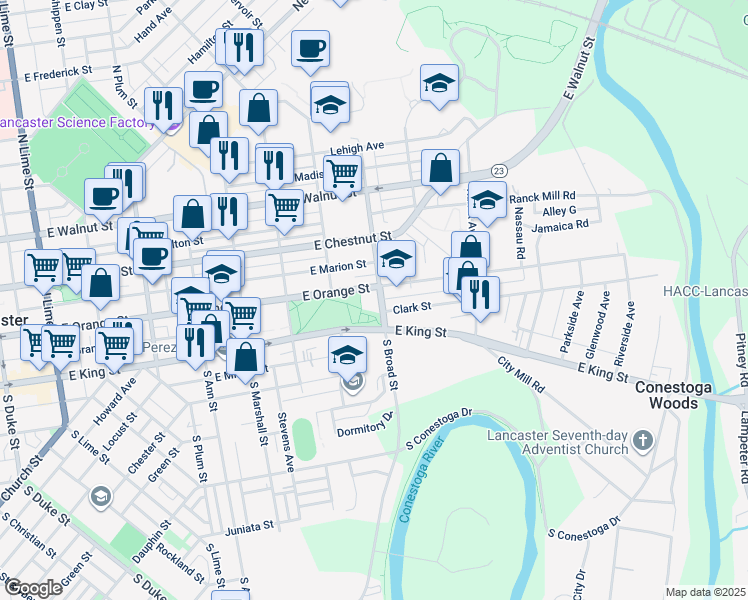
Task: Select the school marker next to Ranck Mill Rd
Action: pos(487,199)
